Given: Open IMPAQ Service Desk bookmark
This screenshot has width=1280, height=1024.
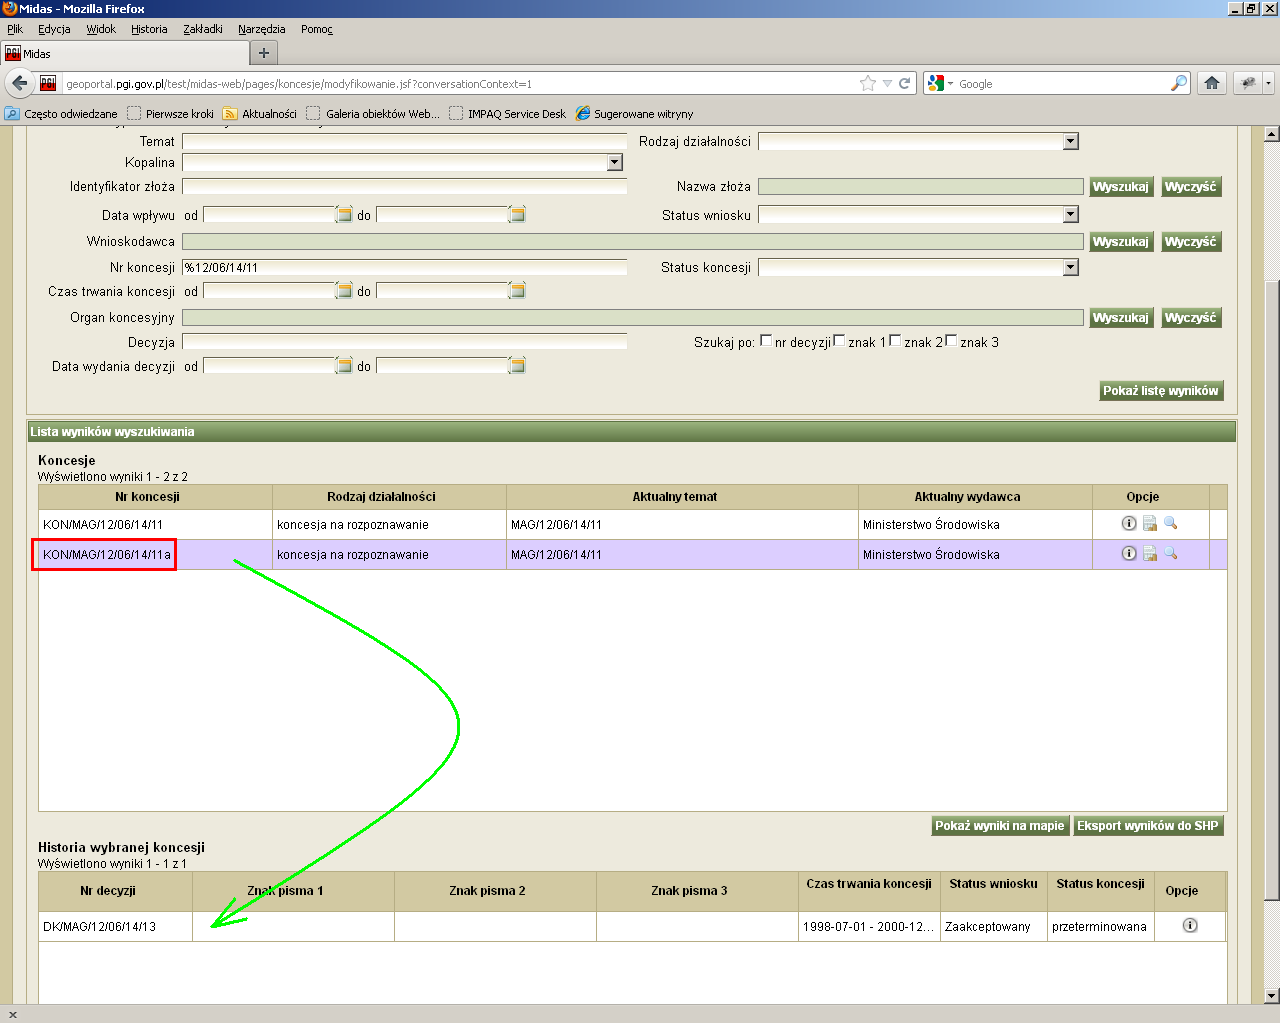Looking at the screenshot, I should (508, 113).
